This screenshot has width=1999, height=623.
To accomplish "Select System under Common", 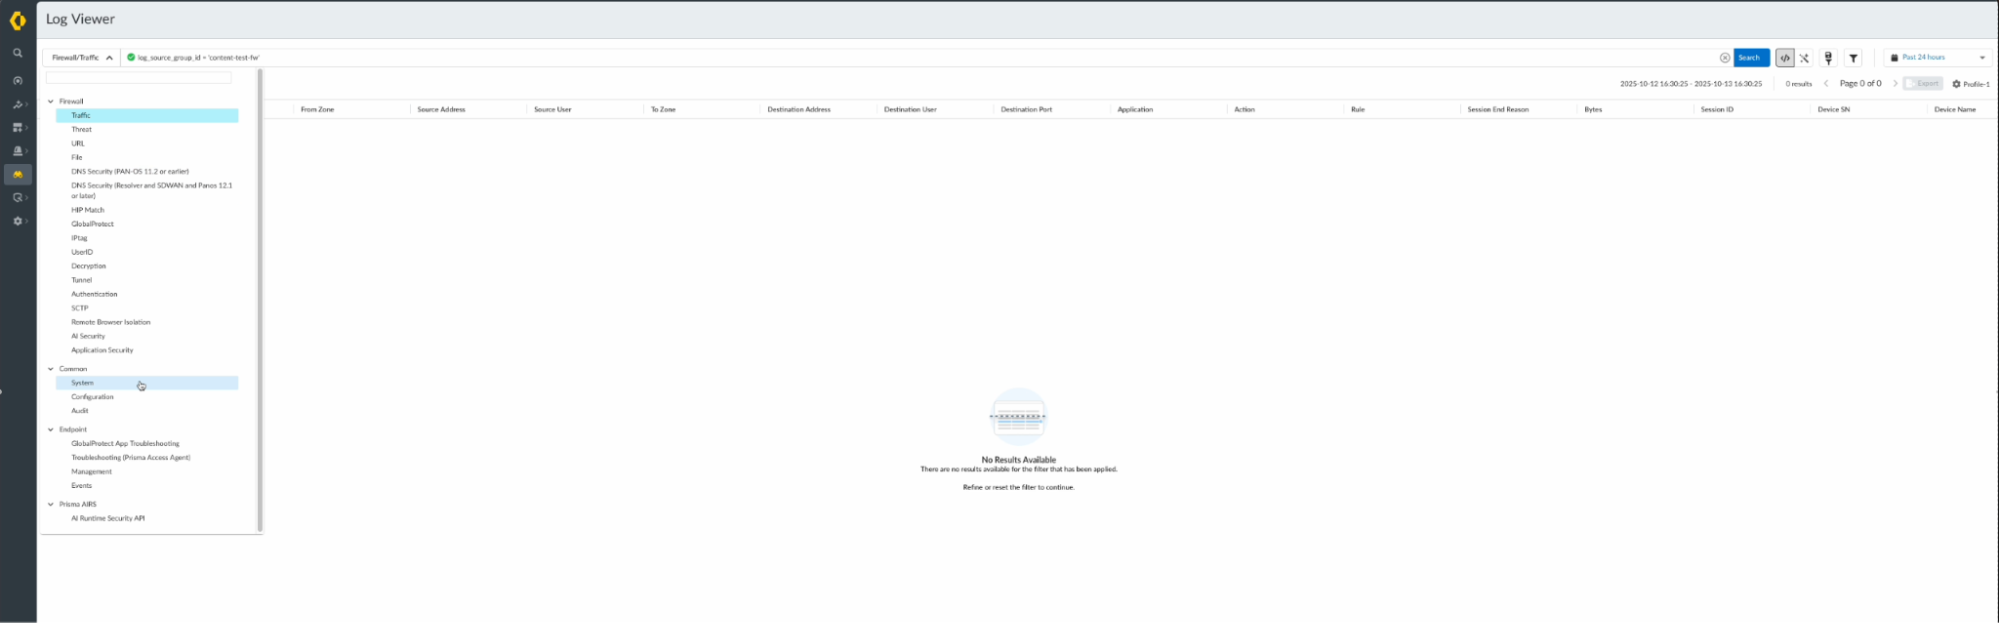I will [147, 383].
